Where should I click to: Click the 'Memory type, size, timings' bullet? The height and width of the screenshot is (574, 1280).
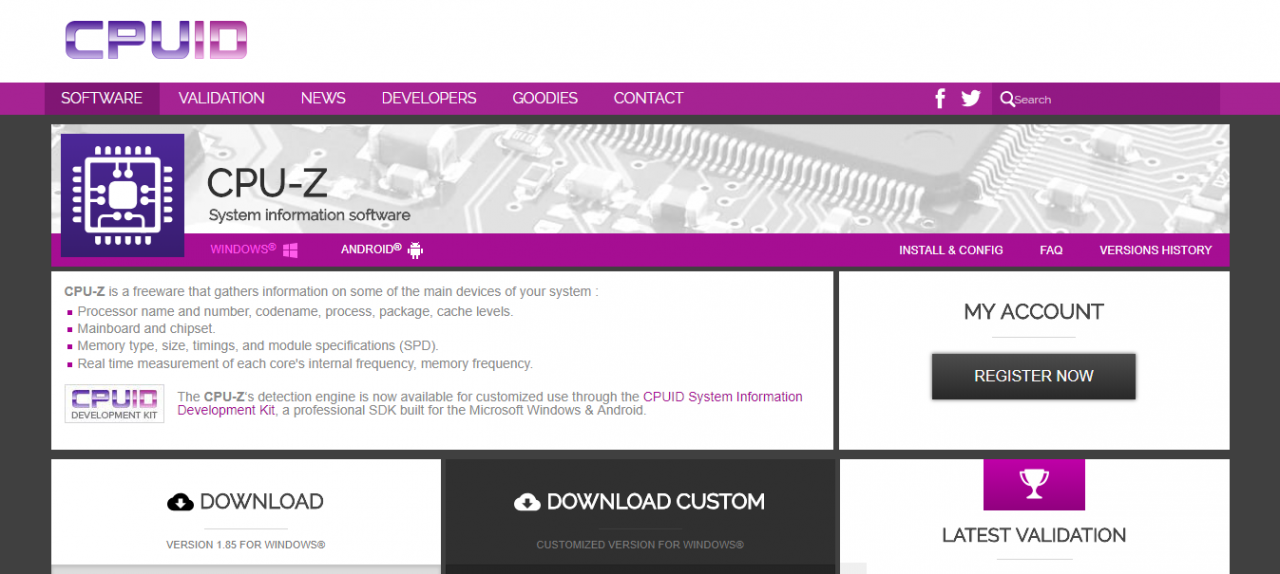point(258,346)
